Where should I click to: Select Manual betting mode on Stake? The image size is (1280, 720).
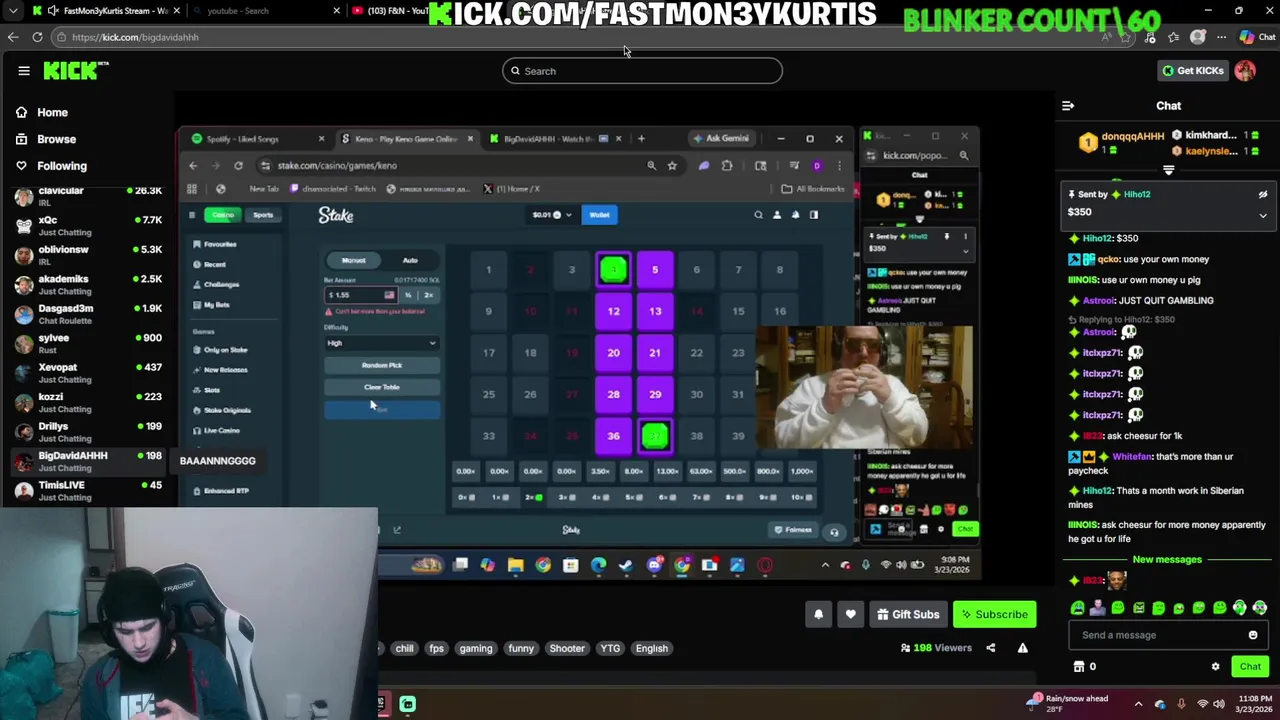(x=354, y=261)
